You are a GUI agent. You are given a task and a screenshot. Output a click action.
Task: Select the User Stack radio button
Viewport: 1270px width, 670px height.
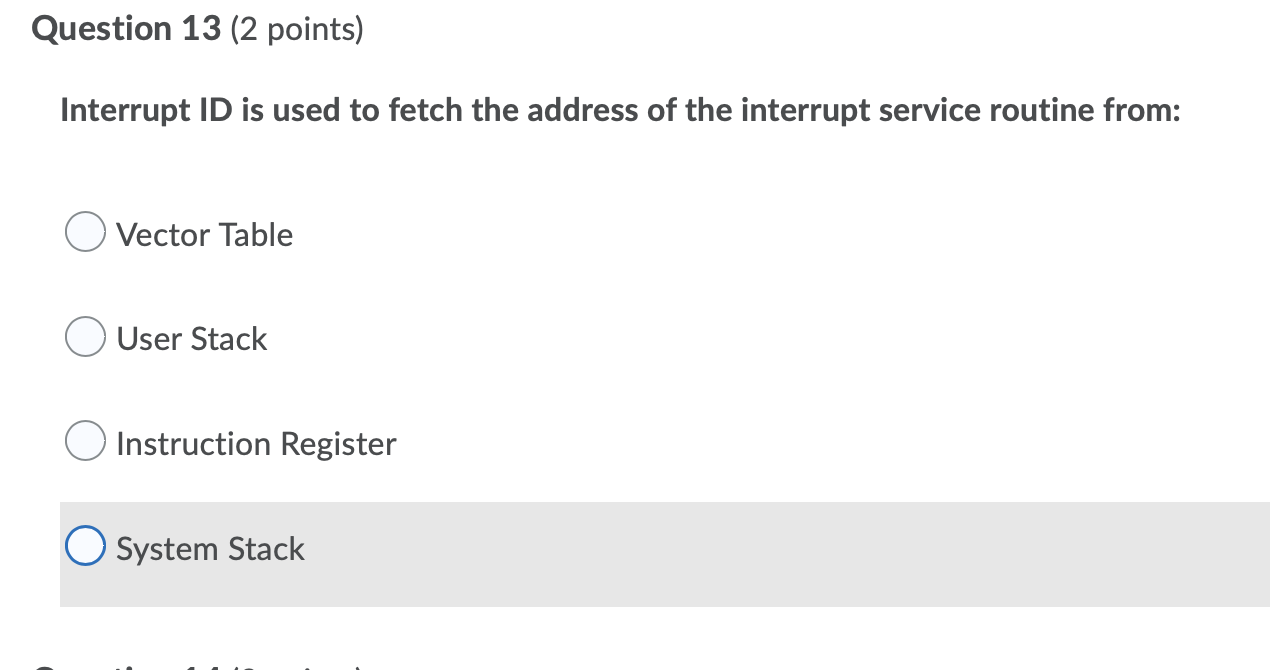(x=85, y=336)
